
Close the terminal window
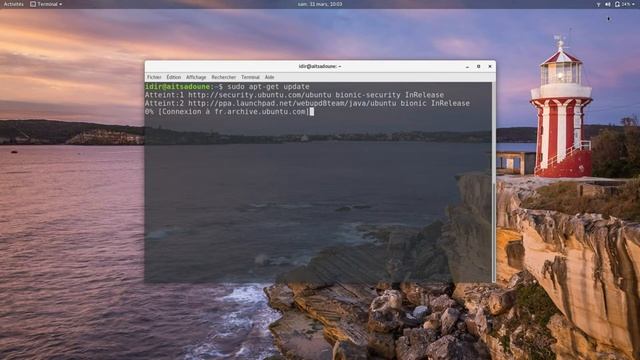click(x=490, y=67)
